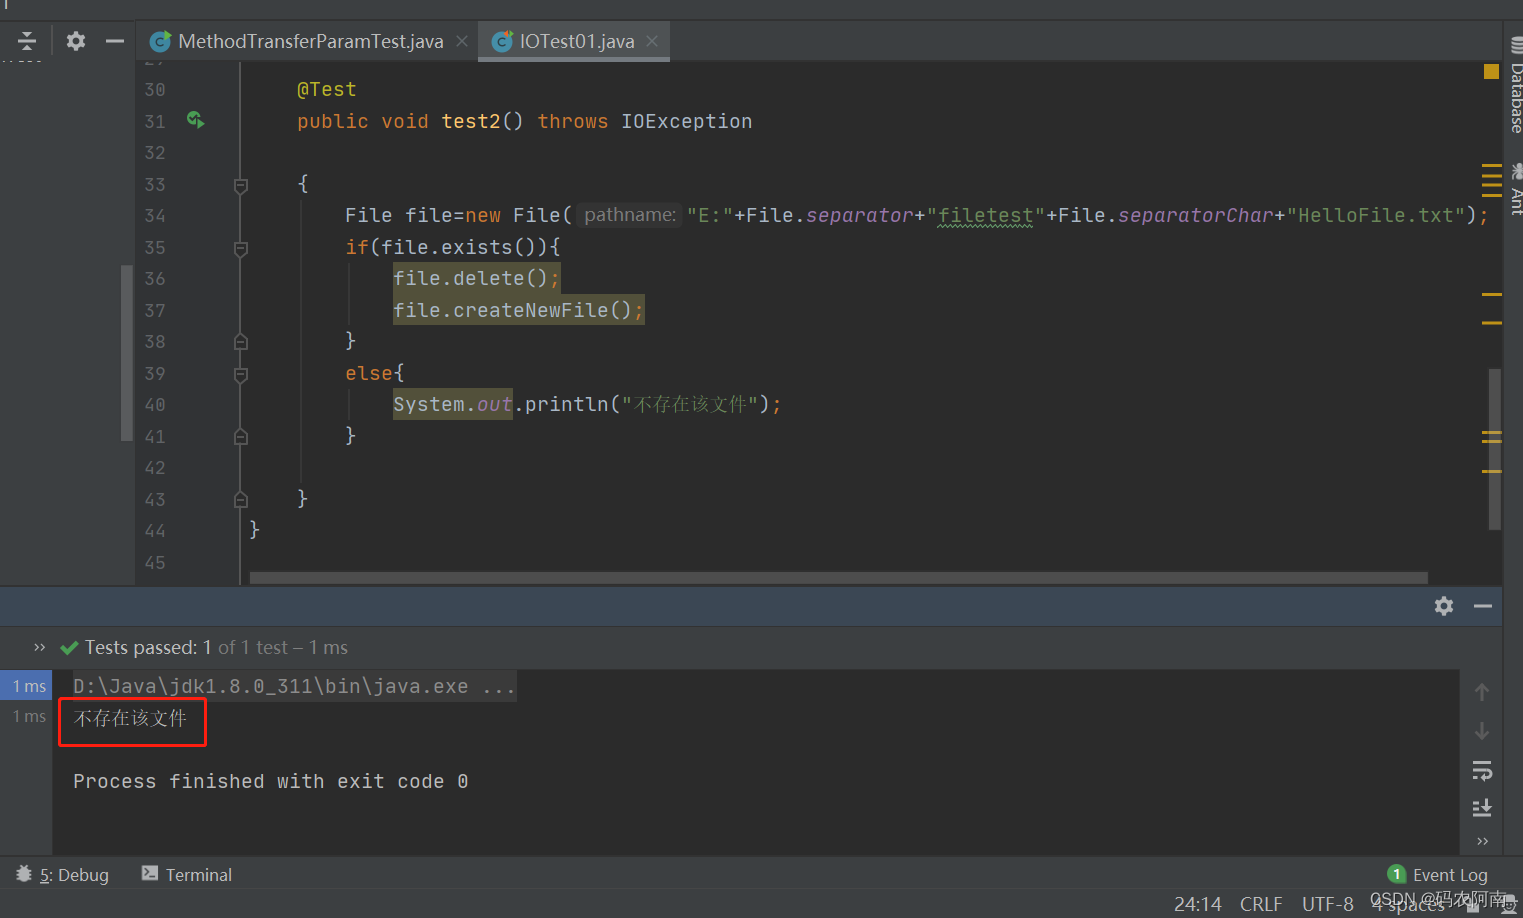1523x918 pixels.
Task: Open the run console settings gear
Action: coord(1444,605)
